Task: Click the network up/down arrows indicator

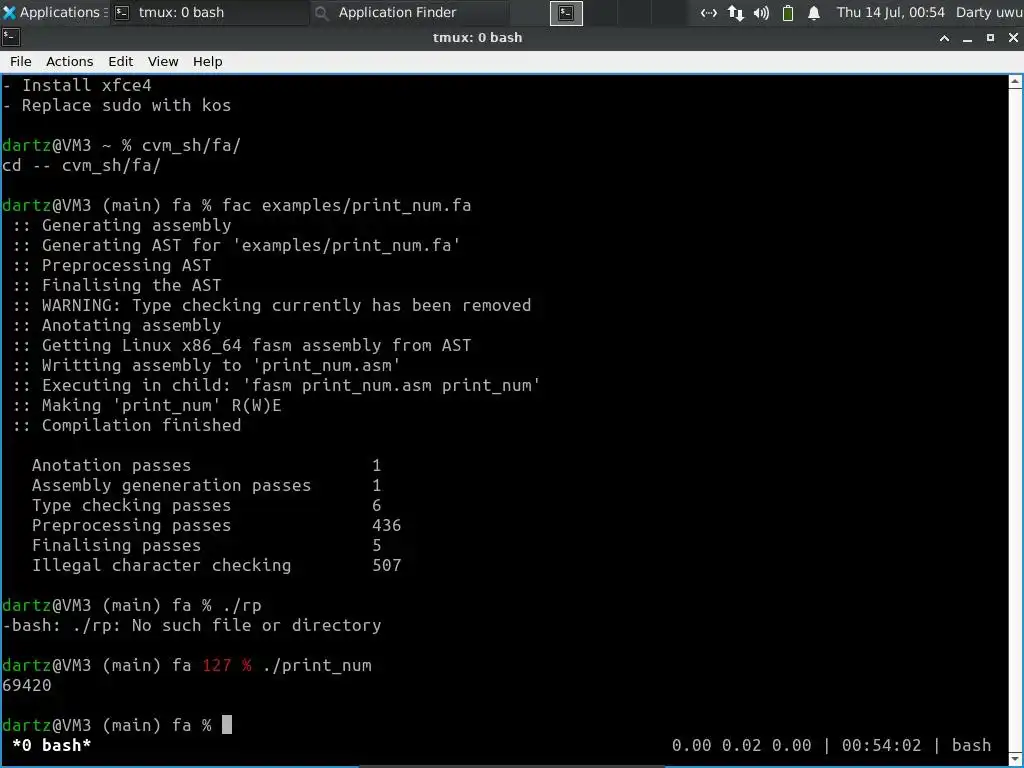Action: point(736,13)
